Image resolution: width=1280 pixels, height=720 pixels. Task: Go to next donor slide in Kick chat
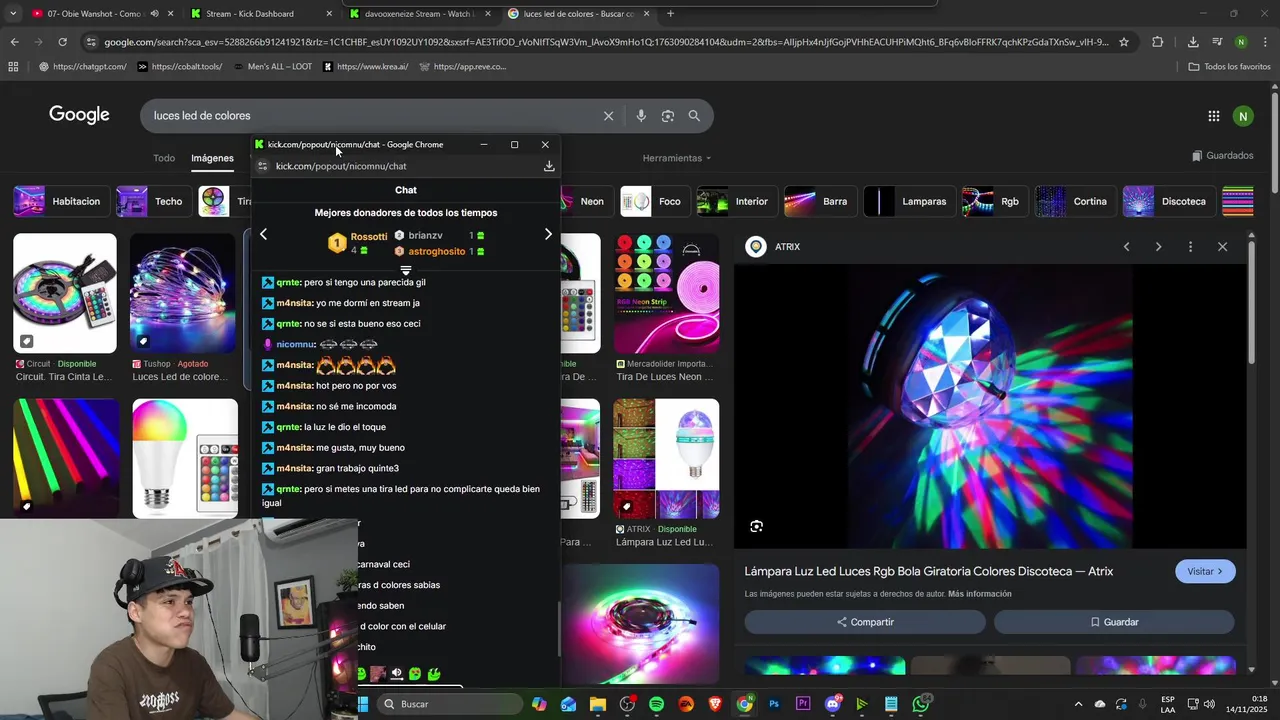click(x=548, y=234)
